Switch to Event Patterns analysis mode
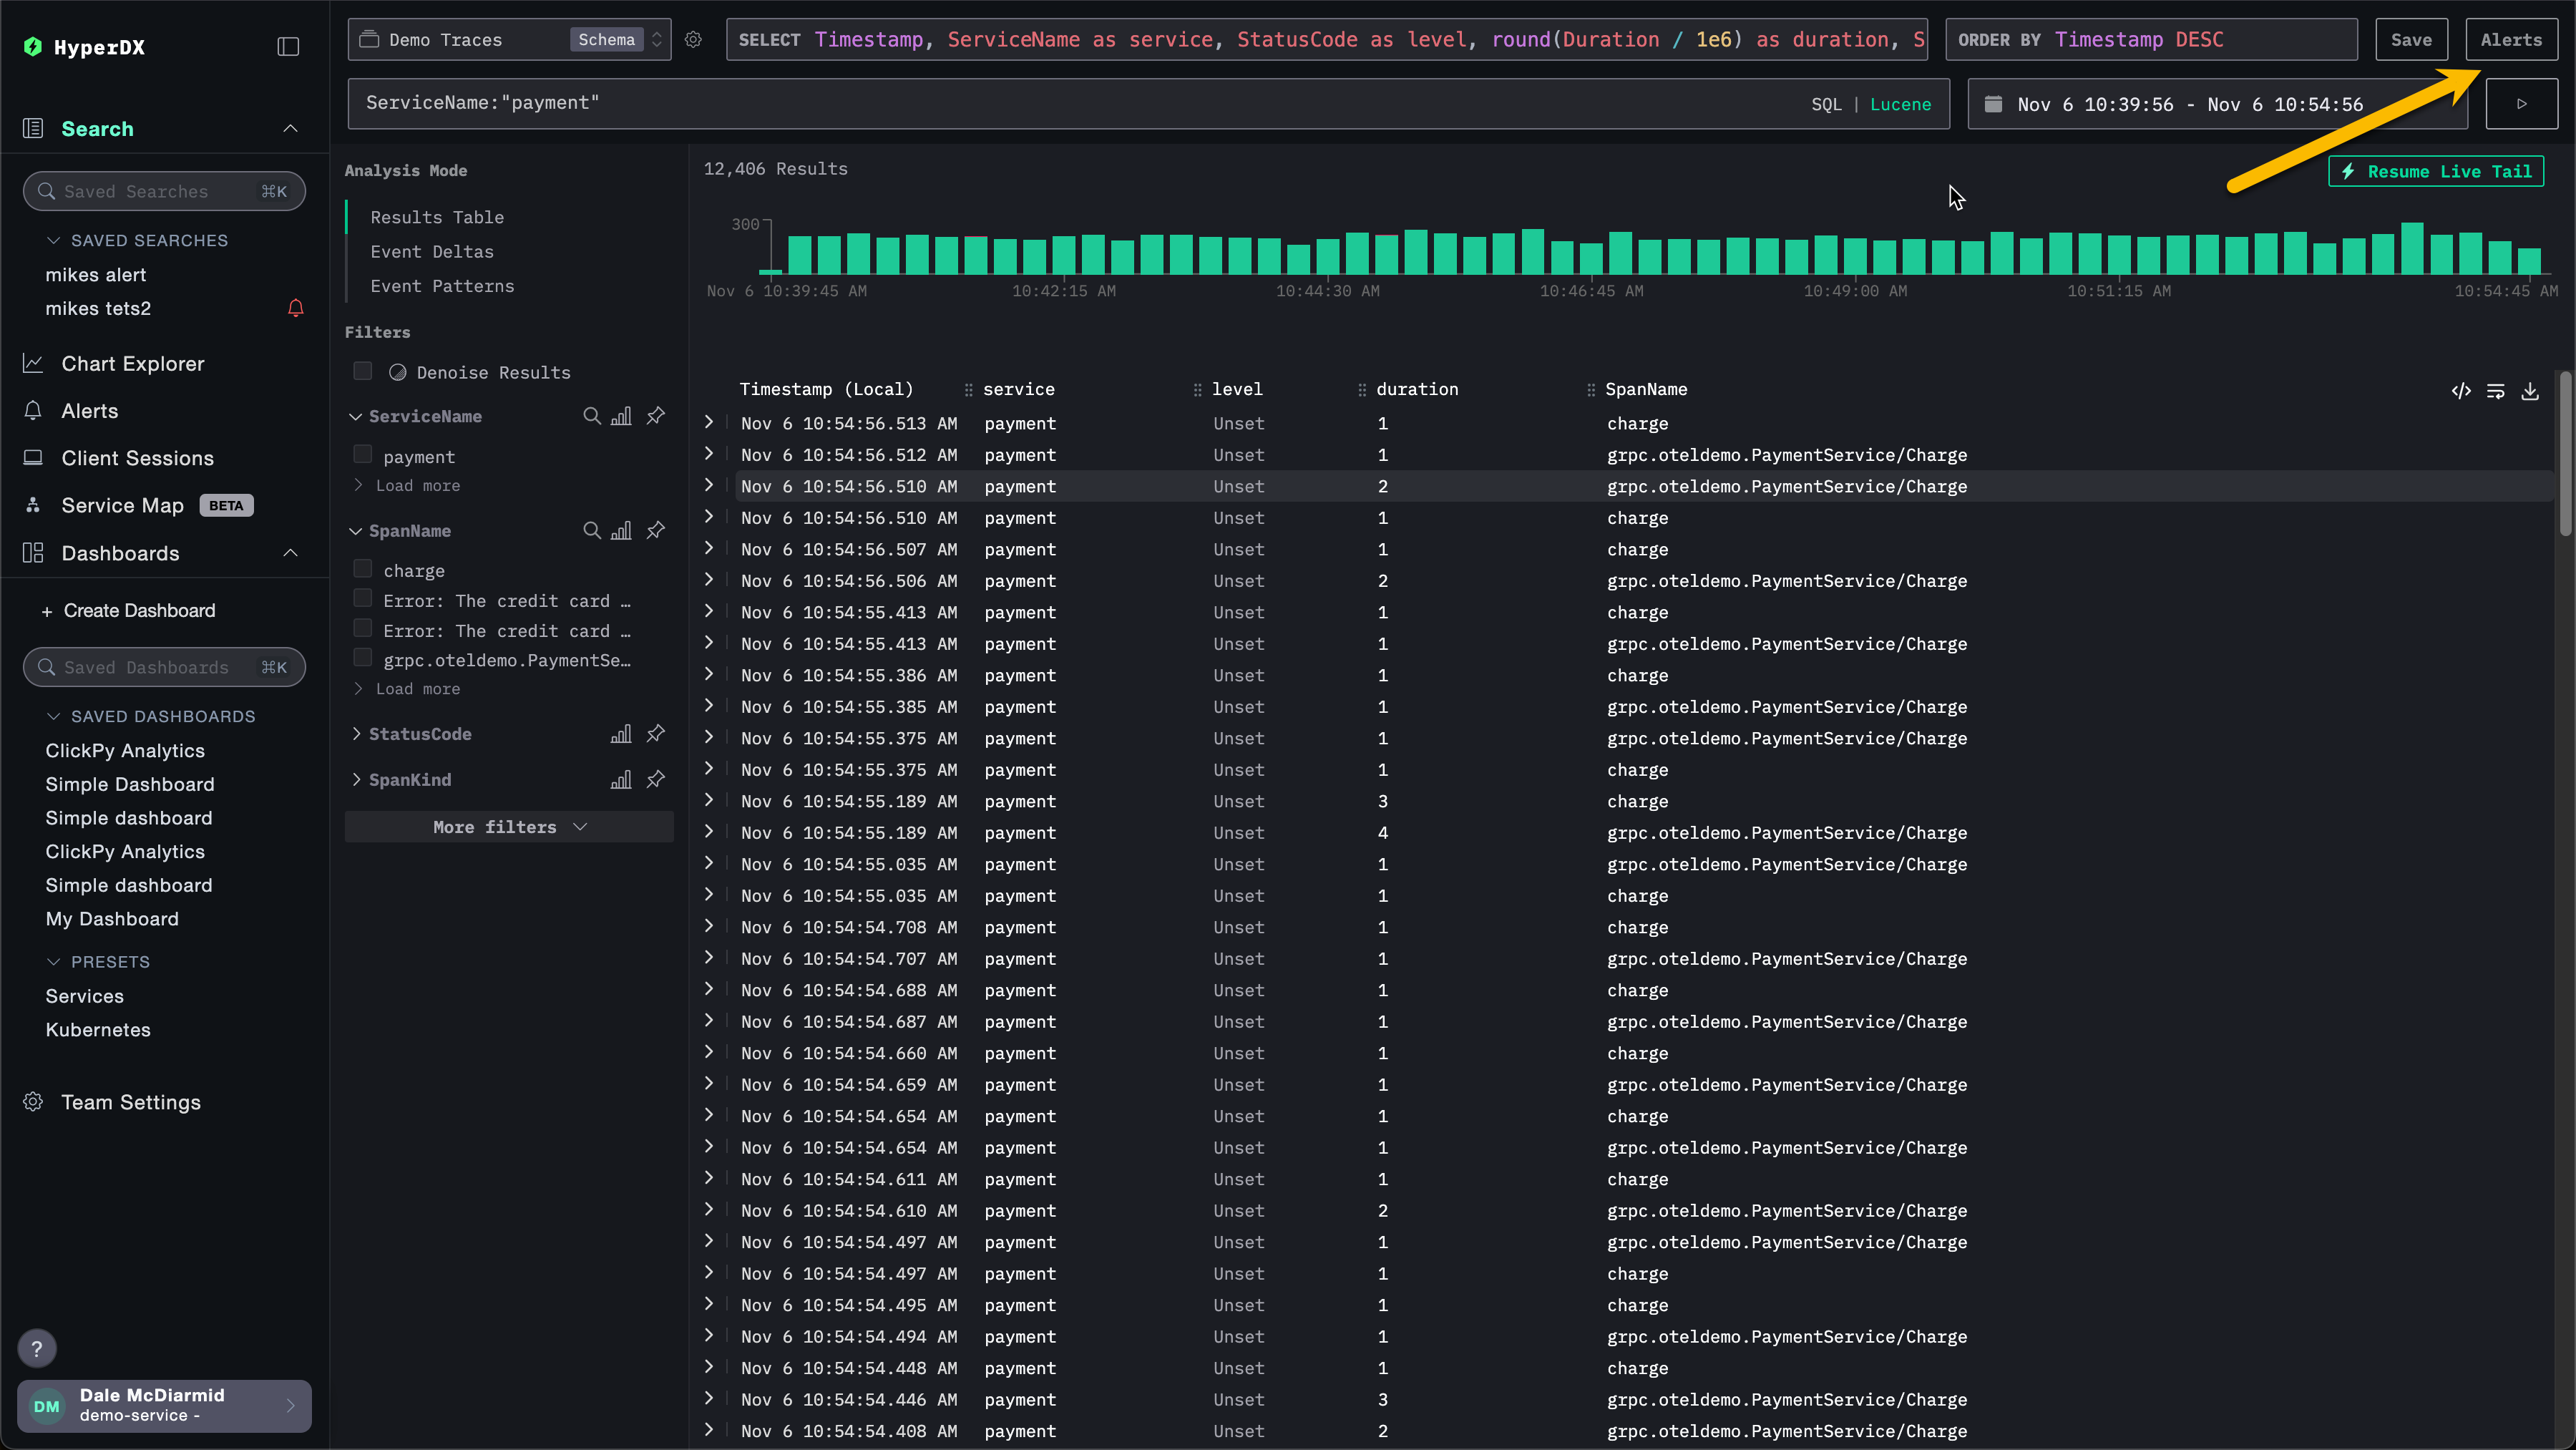This screenshot has height=1450, width=2576. point(442,286)
